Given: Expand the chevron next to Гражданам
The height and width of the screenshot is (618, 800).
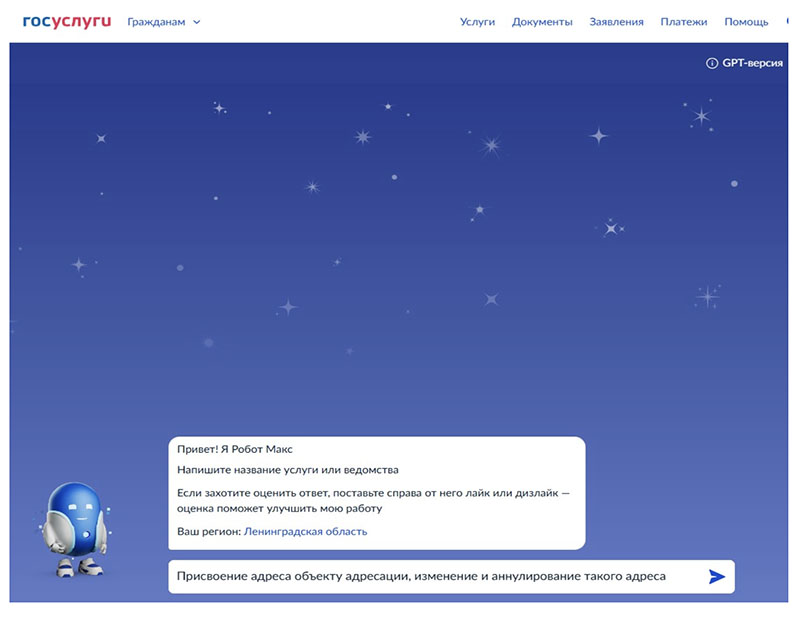Looking at the screenshot, I should (197, 22).
